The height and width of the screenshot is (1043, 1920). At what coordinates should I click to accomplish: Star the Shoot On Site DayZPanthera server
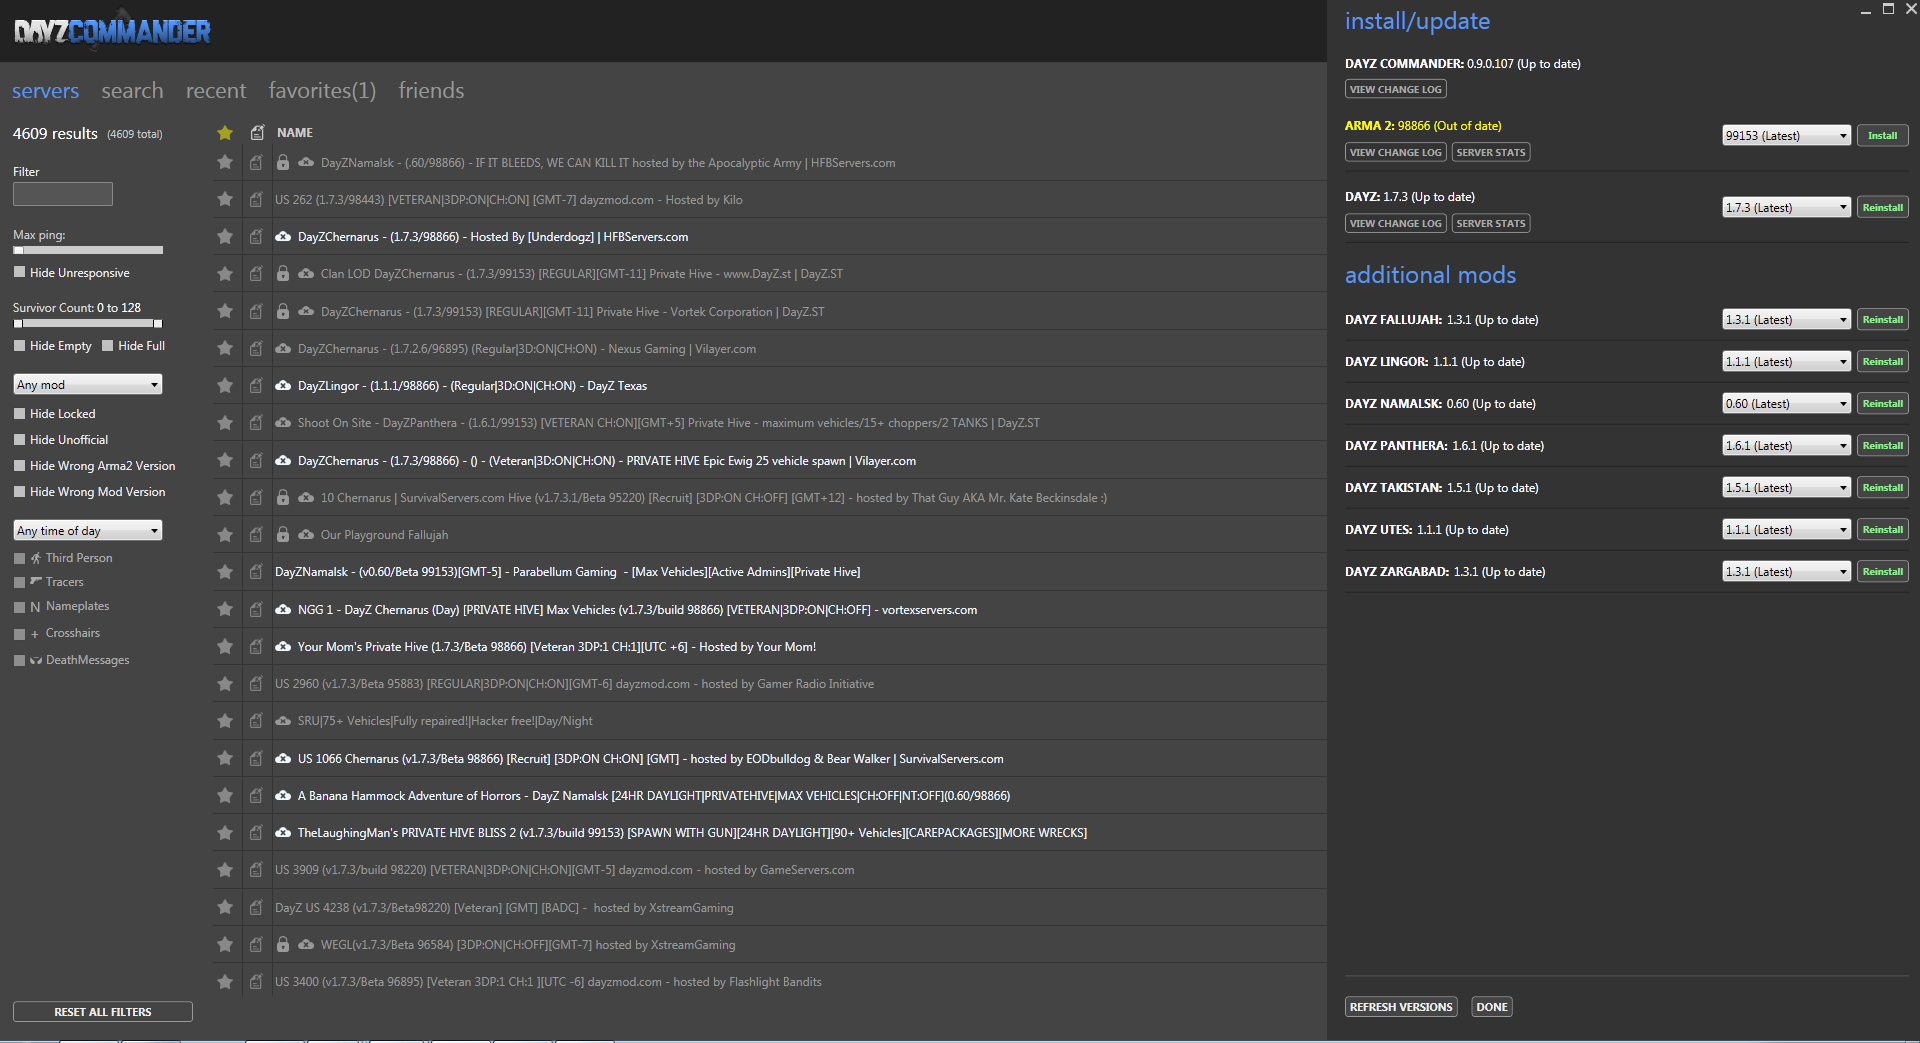point(225,423)
